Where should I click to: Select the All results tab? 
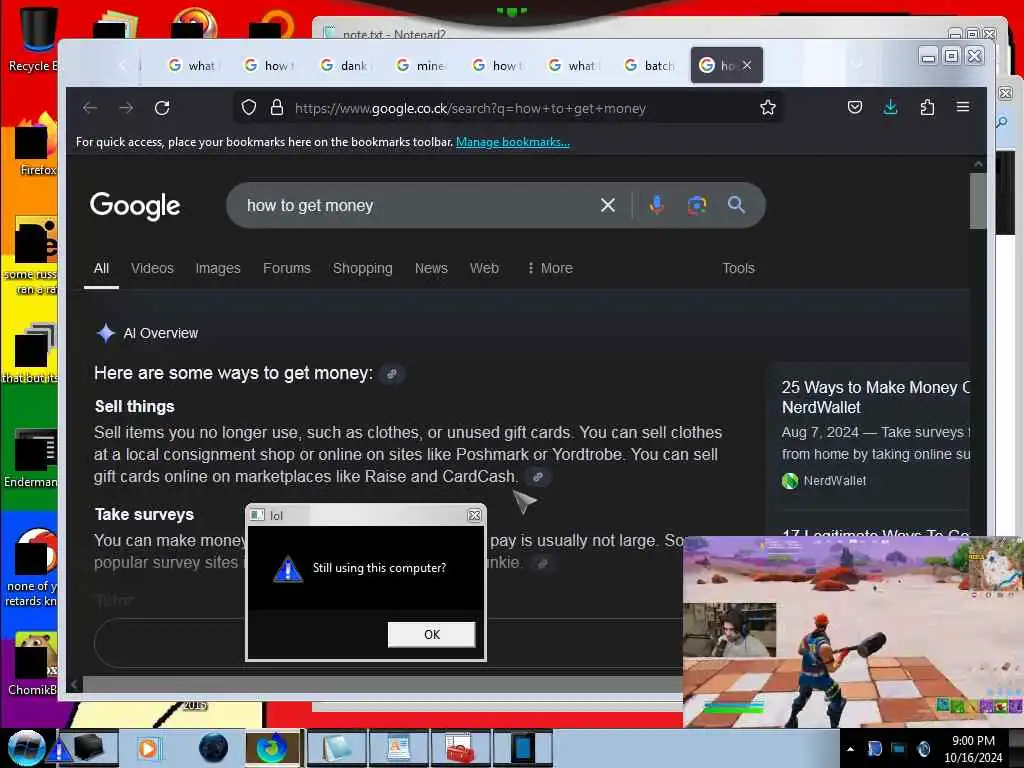click(101, 268)
